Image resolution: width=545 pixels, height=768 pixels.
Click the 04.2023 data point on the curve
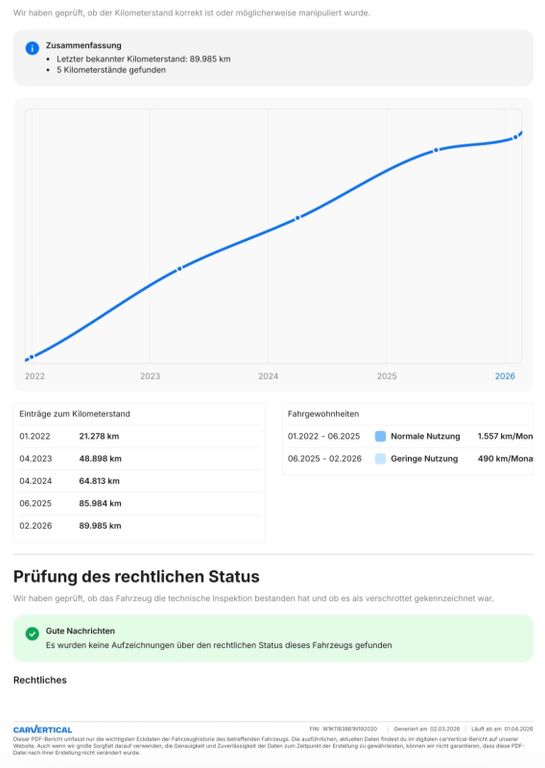(x=179, y=268)
